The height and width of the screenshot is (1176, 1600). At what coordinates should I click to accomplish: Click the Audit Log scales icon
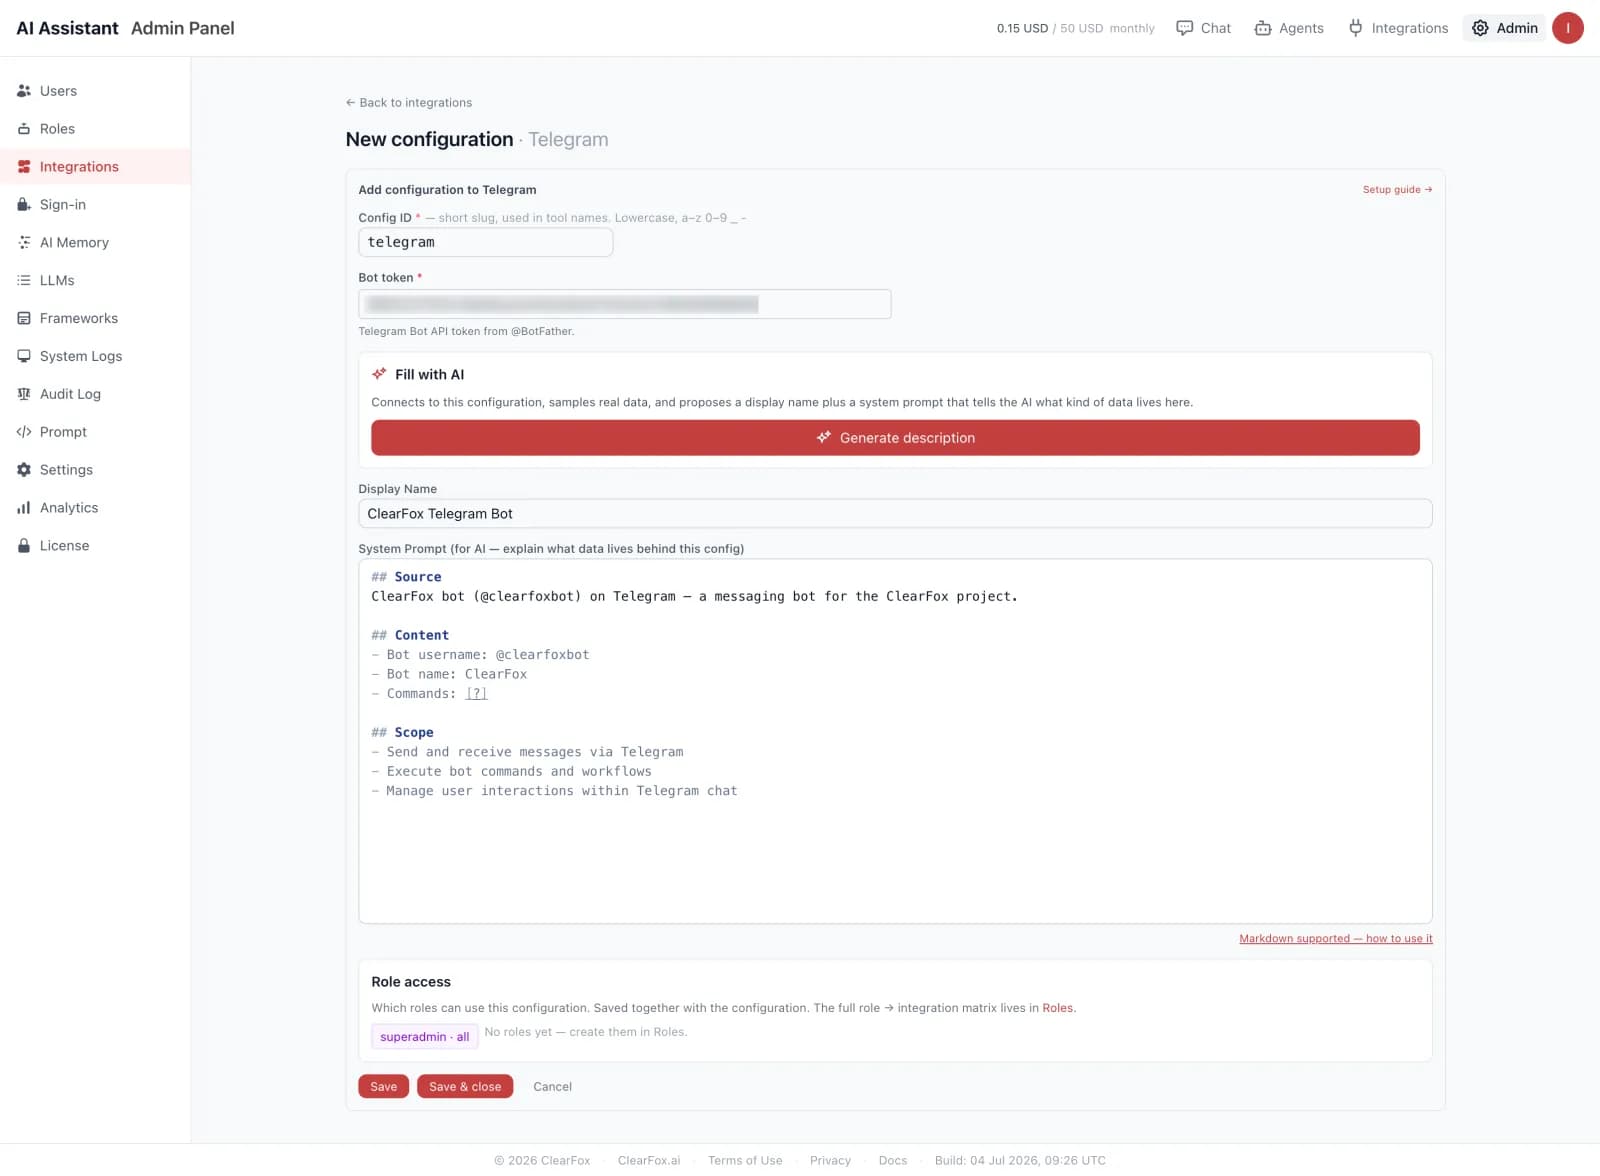coord(24,394)
